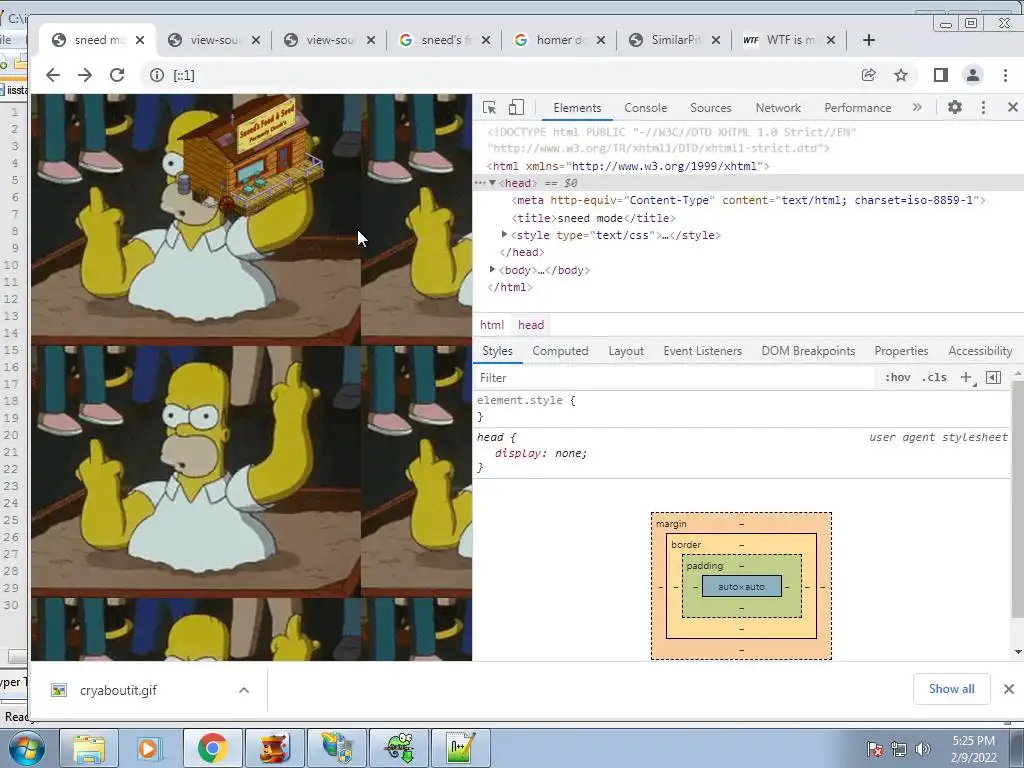Viewport: 1024px width, 768px height.
Task: Click the element.style rule
Action: point(526,400)
